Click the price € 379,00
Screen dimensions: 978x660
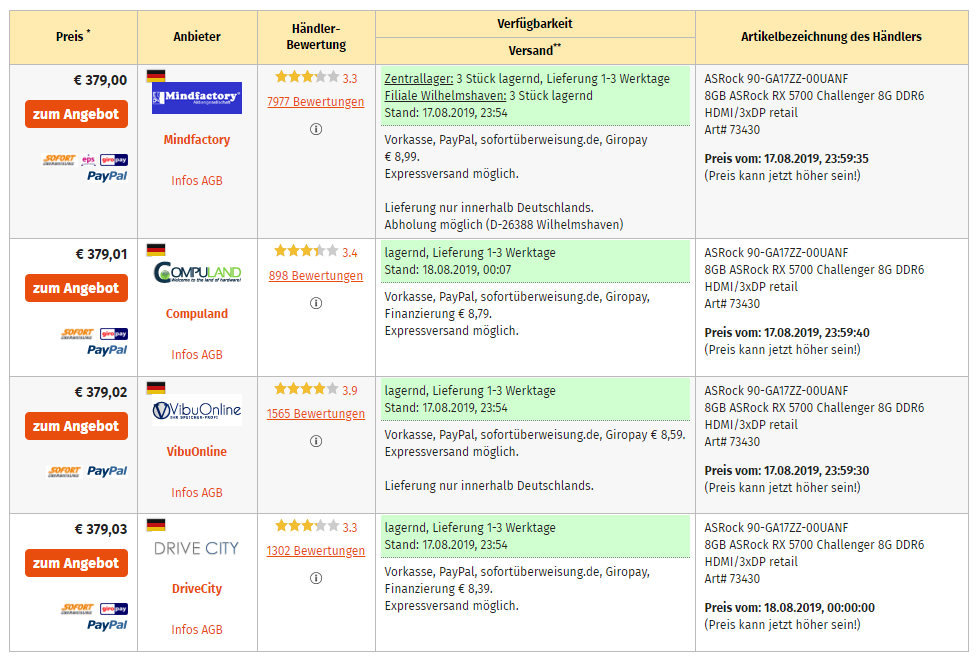(x=100, y=80)
